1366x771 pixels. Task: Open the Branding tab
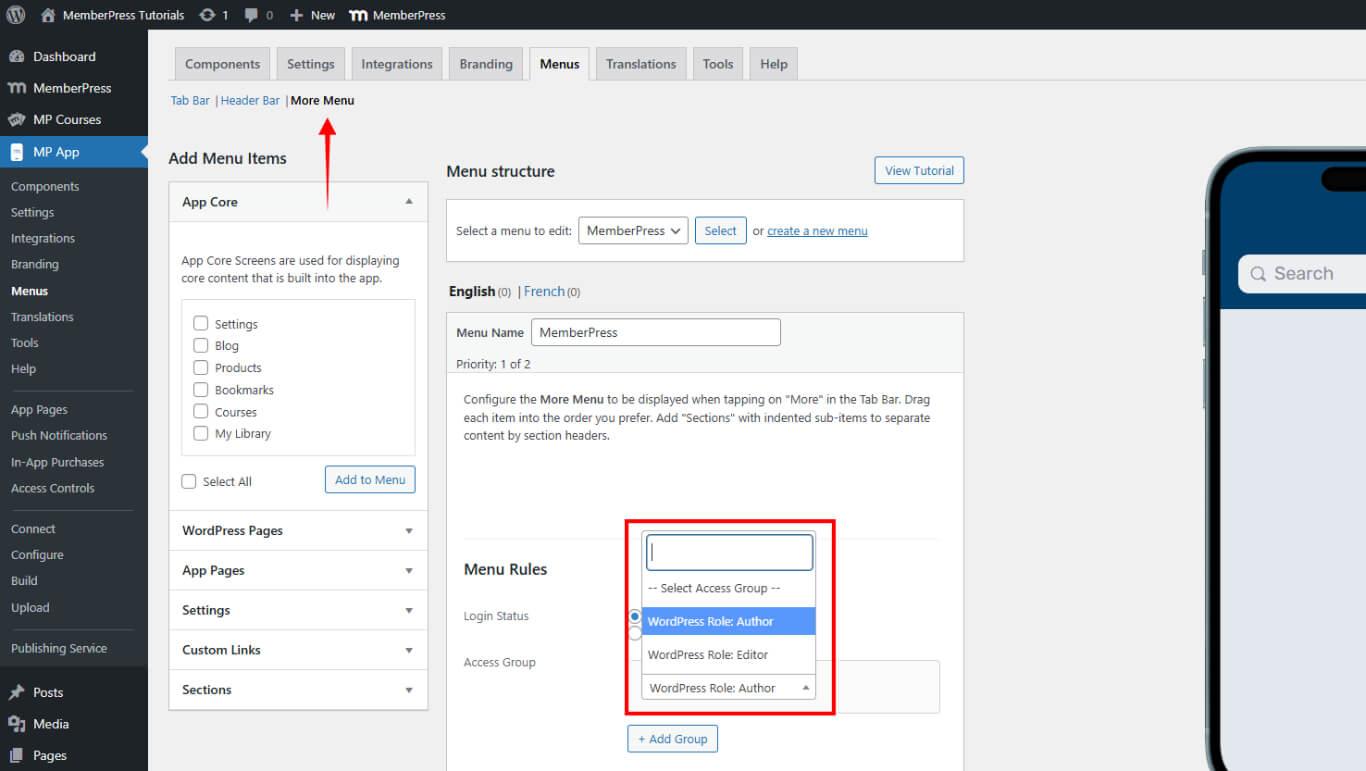tap(486, 64)
